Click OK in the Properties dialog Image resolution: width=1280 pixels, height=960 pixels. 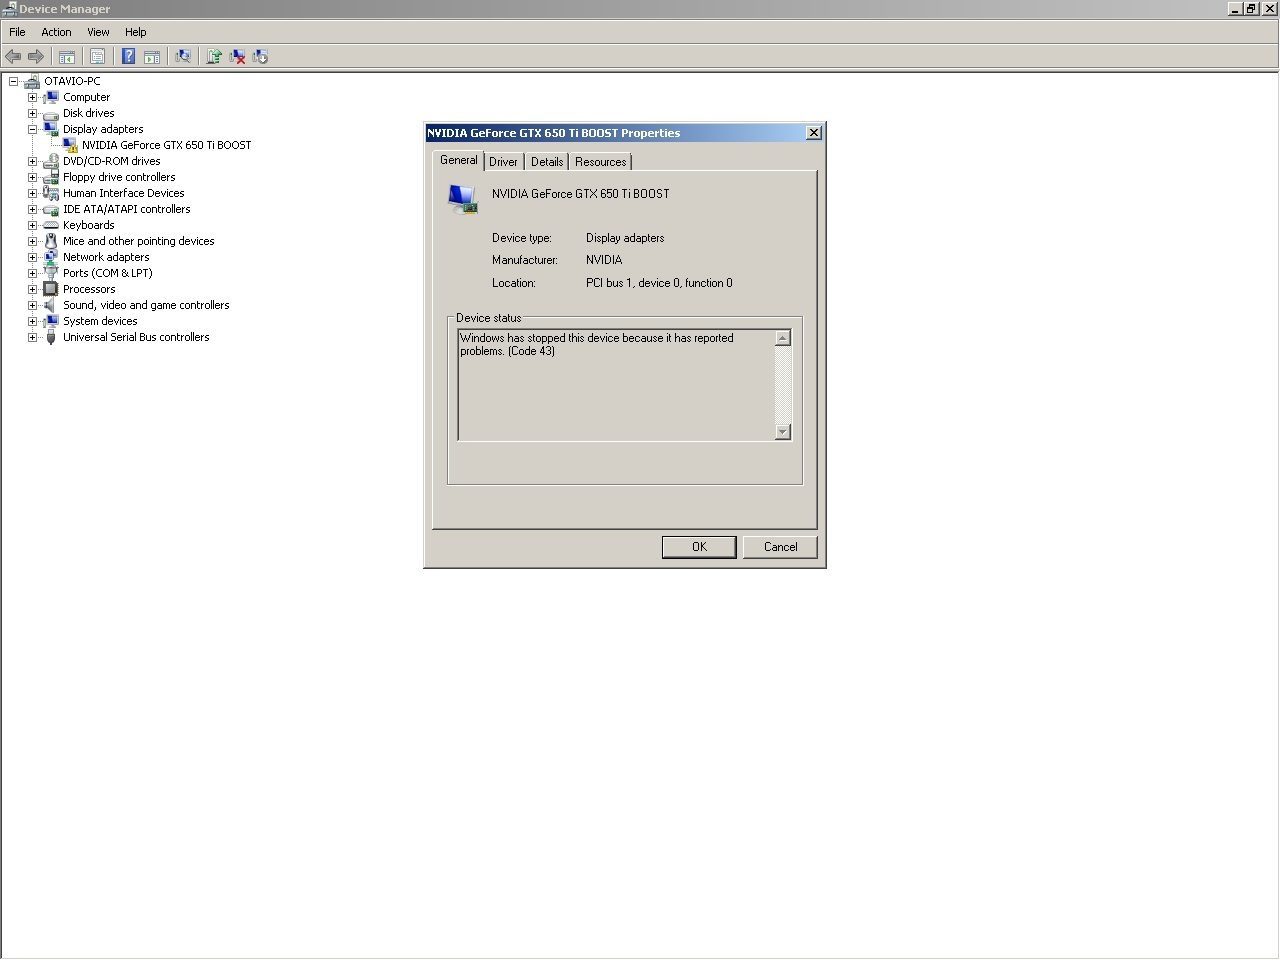(x=699, y=547)
